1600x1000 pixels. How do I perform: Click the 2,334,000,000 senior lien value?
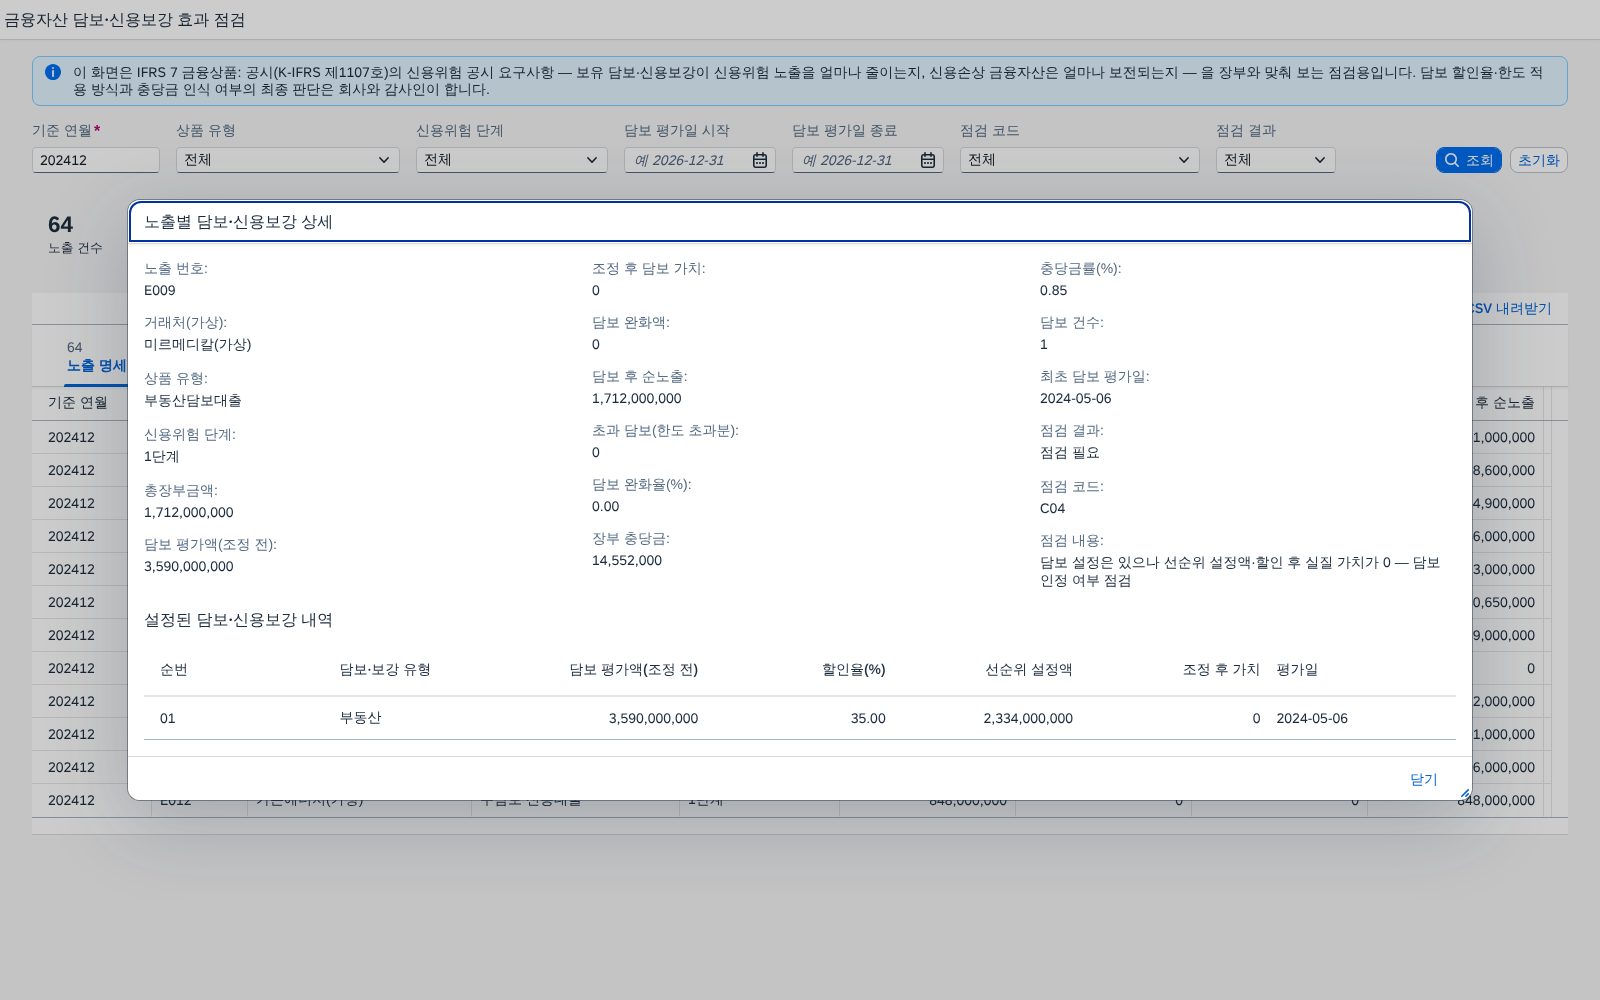pyautogui.click(x=1028, y=718)
